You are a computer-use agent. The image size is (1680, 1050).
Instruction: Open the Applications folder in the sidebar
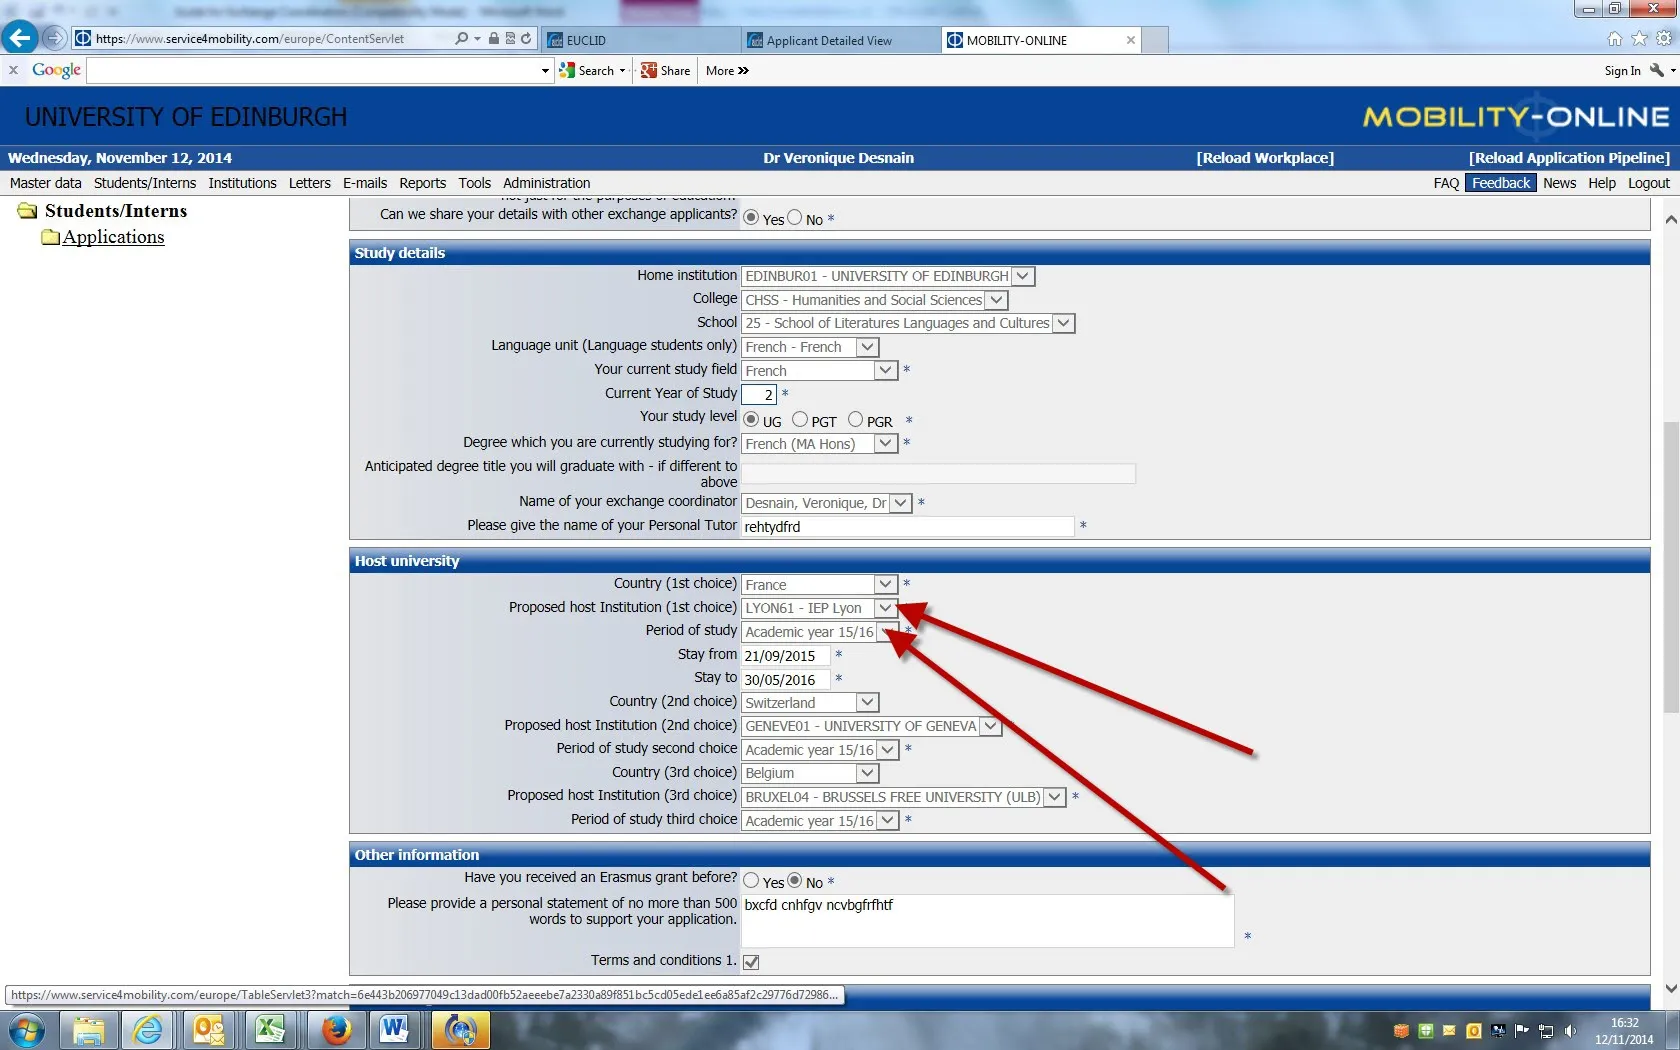pyautogui.click(x=113, y=237)
